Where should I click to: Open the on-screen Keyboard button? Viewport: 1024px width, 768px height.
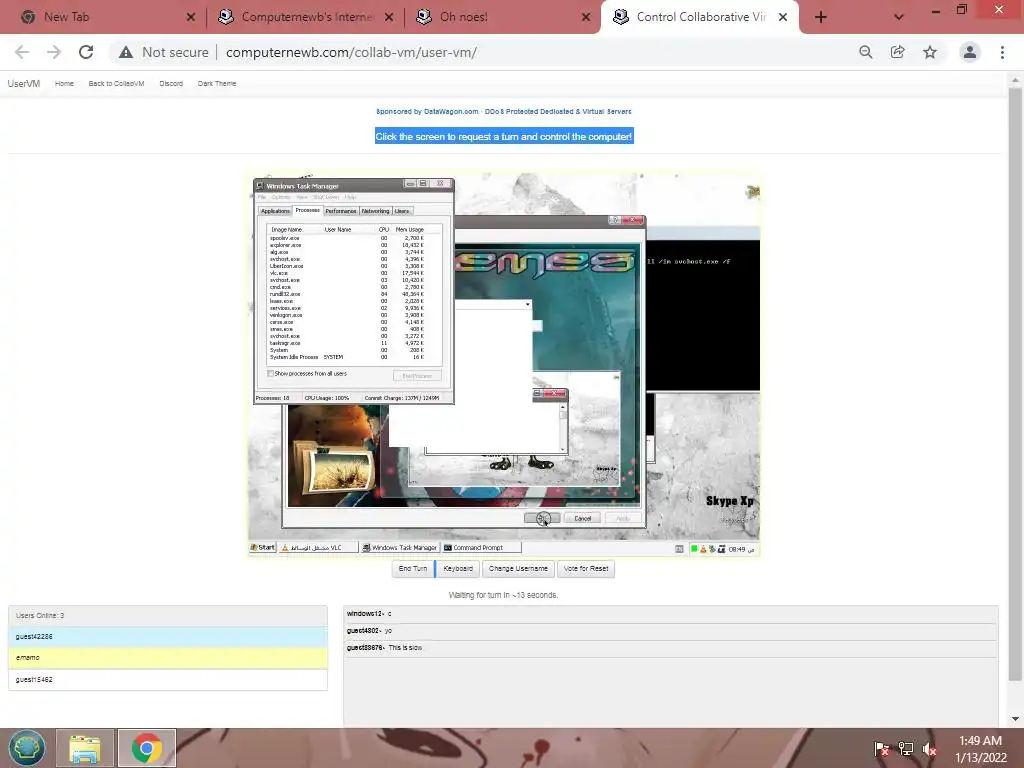458,569
